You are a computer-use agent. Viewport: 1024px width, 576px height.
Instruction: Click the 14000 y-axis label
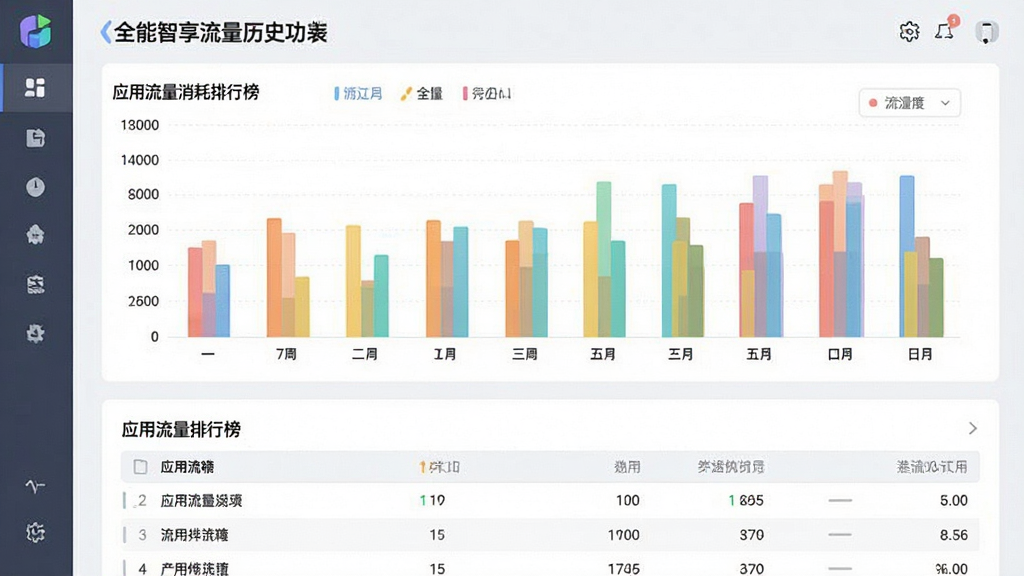click(140, 160)
